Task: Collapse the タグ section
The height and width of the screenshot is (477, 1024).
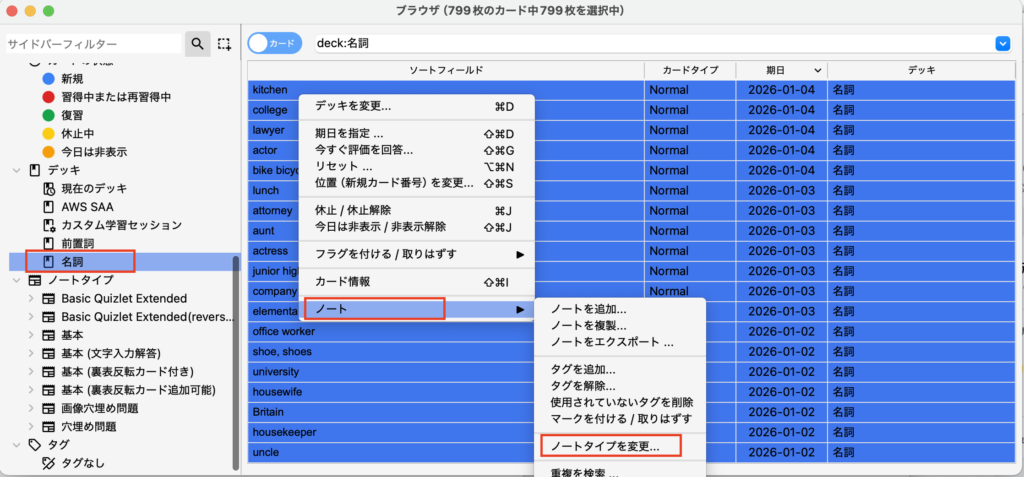Action: click(x=16, y=445)
